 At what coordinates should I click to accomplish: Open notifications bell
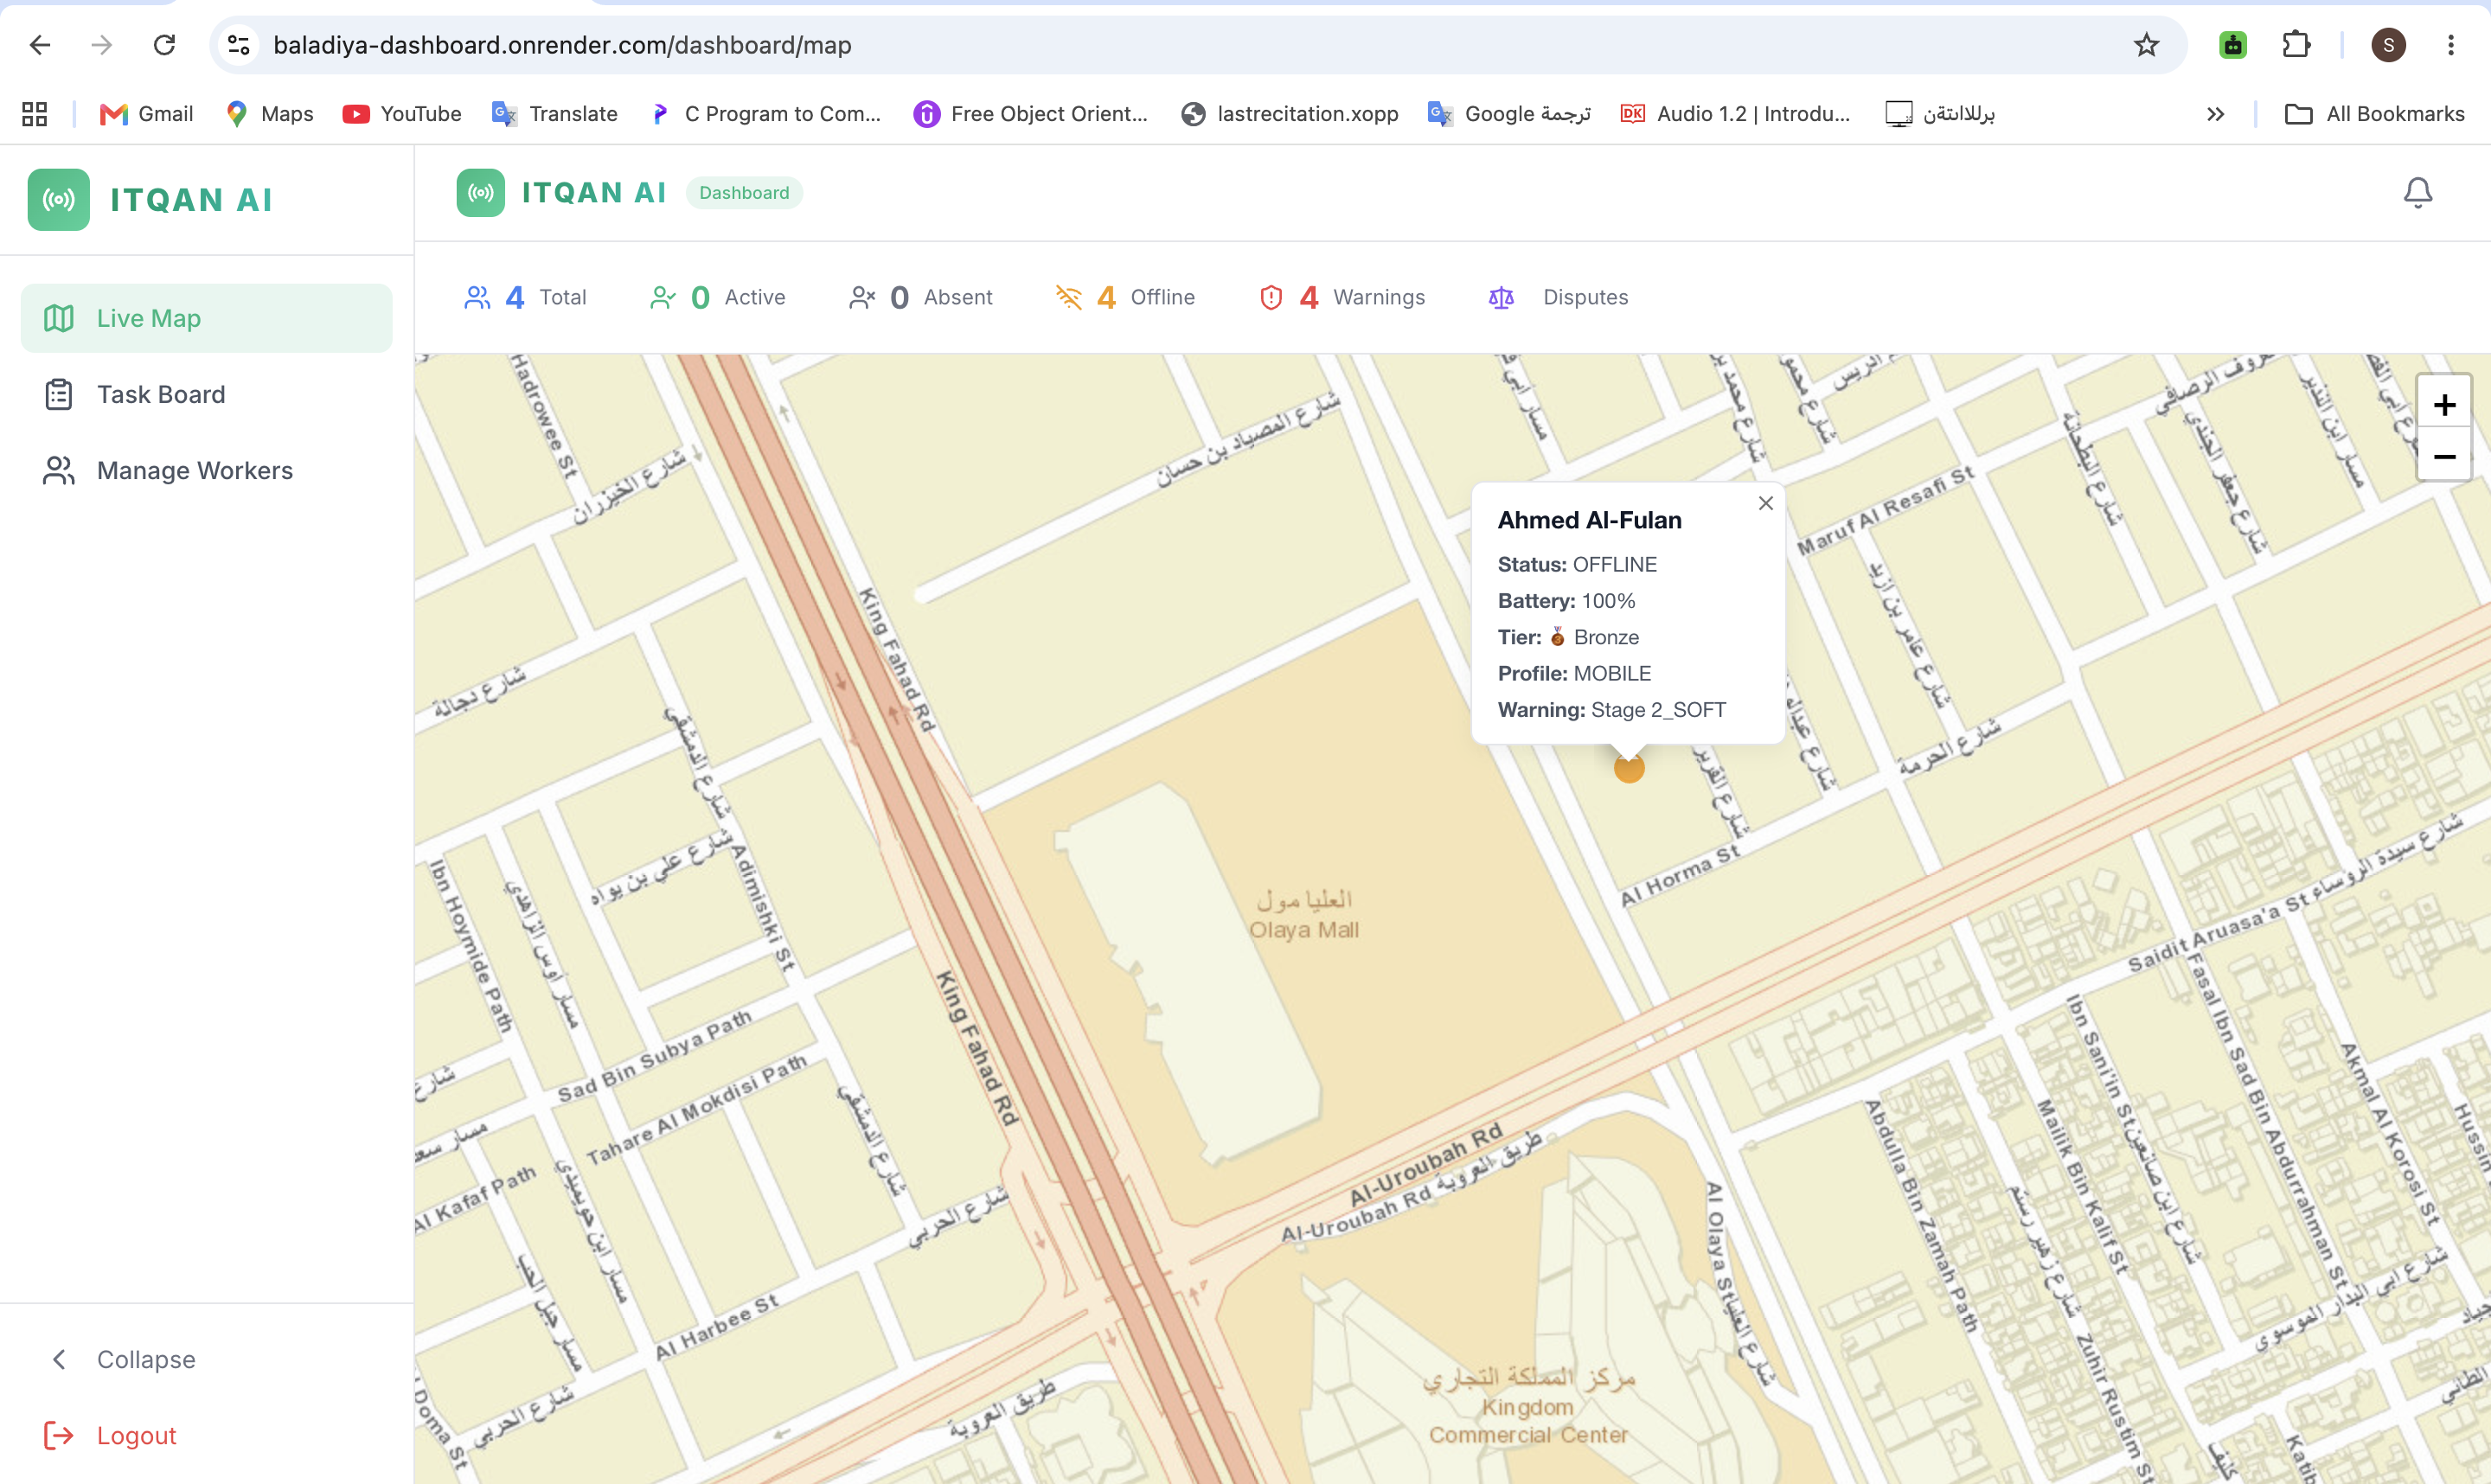2417,193
